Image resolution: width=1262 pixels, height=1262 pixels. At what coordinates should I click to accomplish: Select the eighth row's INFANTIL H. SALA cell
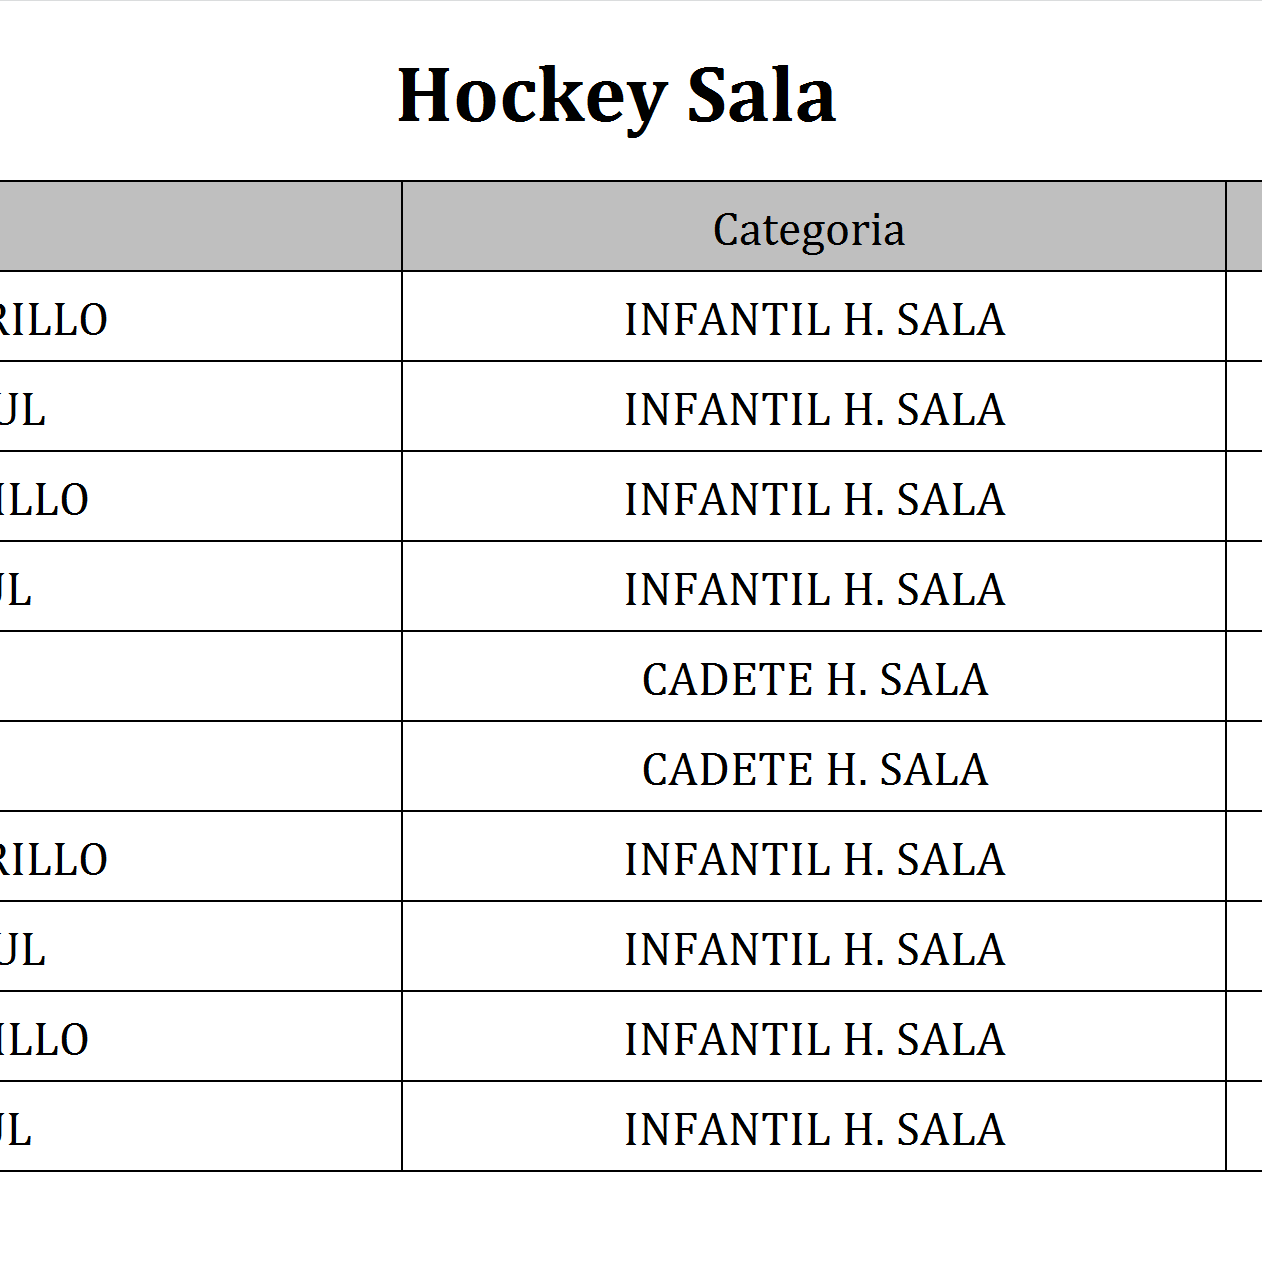(x=814, y=950)
